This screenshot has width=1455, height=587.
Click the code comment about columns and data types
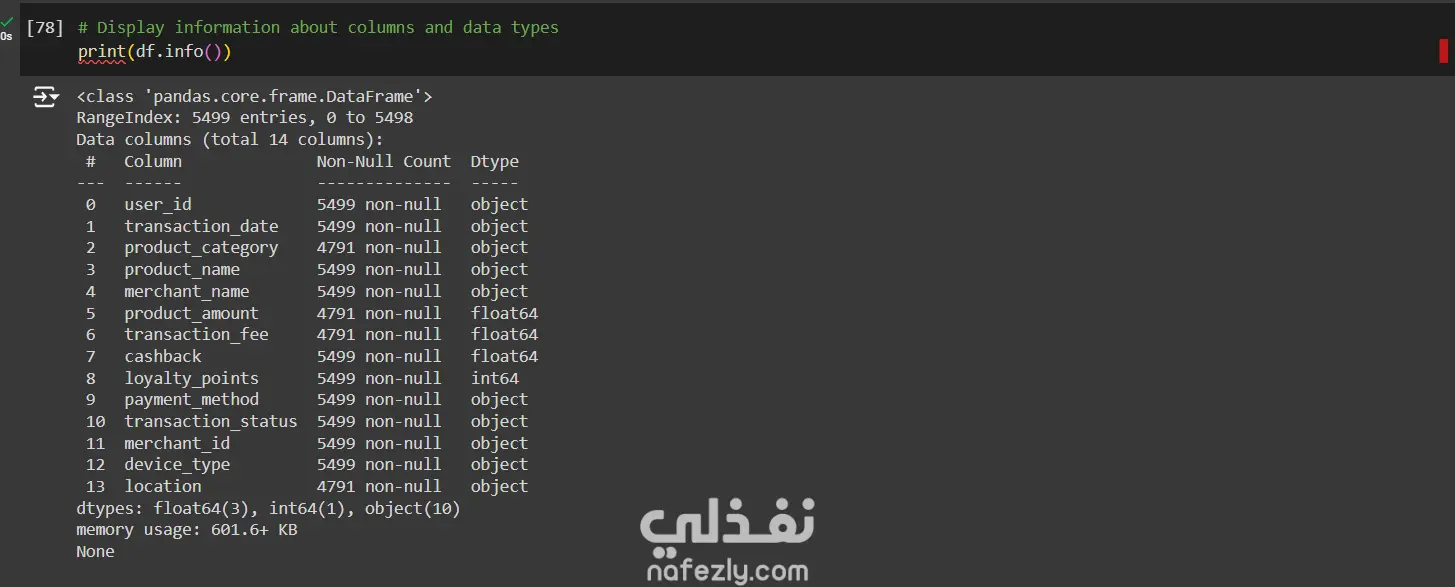click(x=318, y=28)
